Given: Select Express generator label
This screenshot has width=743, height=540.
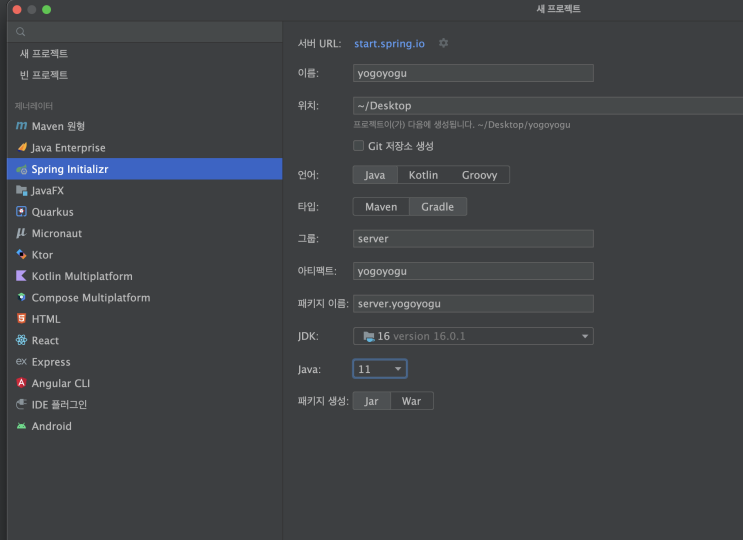Looking at the screenshot, I should 51,362.
